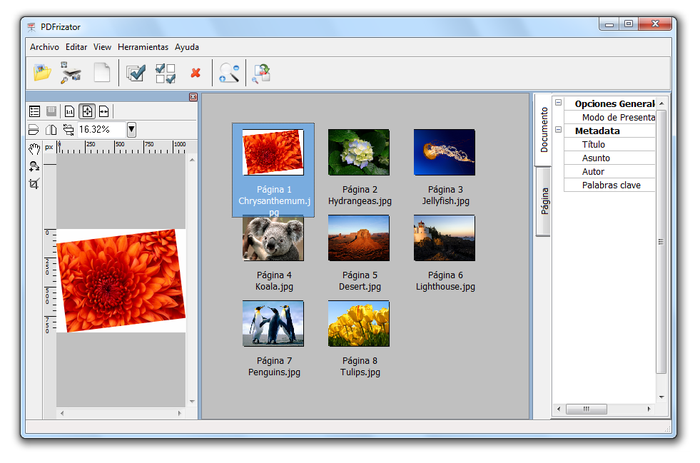Click the red X delete icon
The height and width of the screenshot is (463, 700).
[x=196, y=72]
